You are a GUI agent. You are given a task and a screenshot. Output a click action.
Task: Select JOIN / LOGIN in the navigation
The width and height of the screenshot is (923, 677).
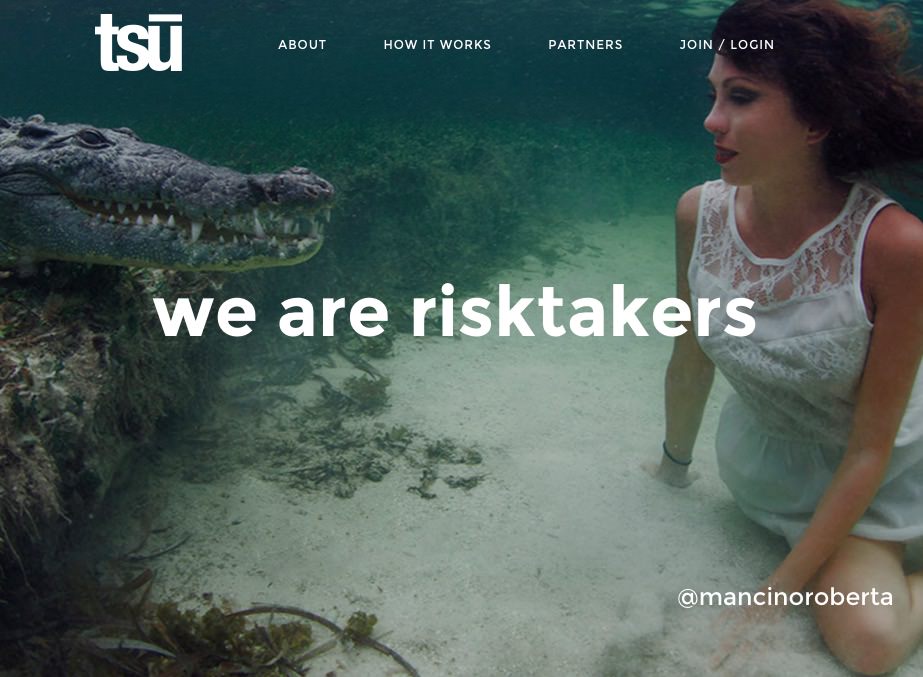point(726,45)
